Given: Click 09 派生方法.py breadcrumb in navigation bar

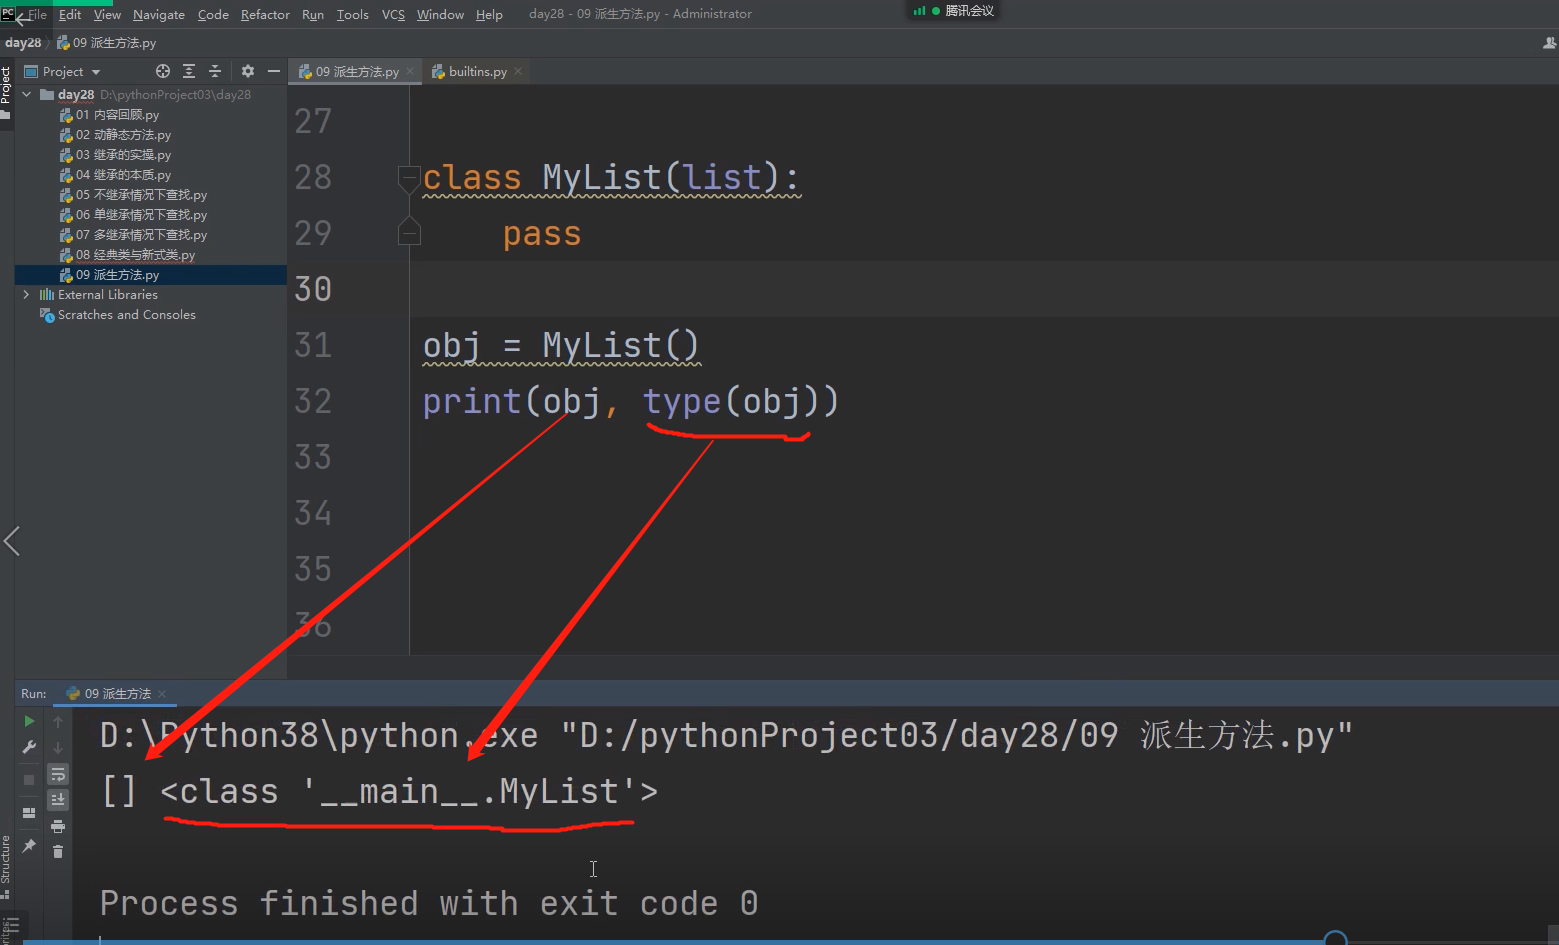Looking at the screenshot, I should [x=107, y=42].
